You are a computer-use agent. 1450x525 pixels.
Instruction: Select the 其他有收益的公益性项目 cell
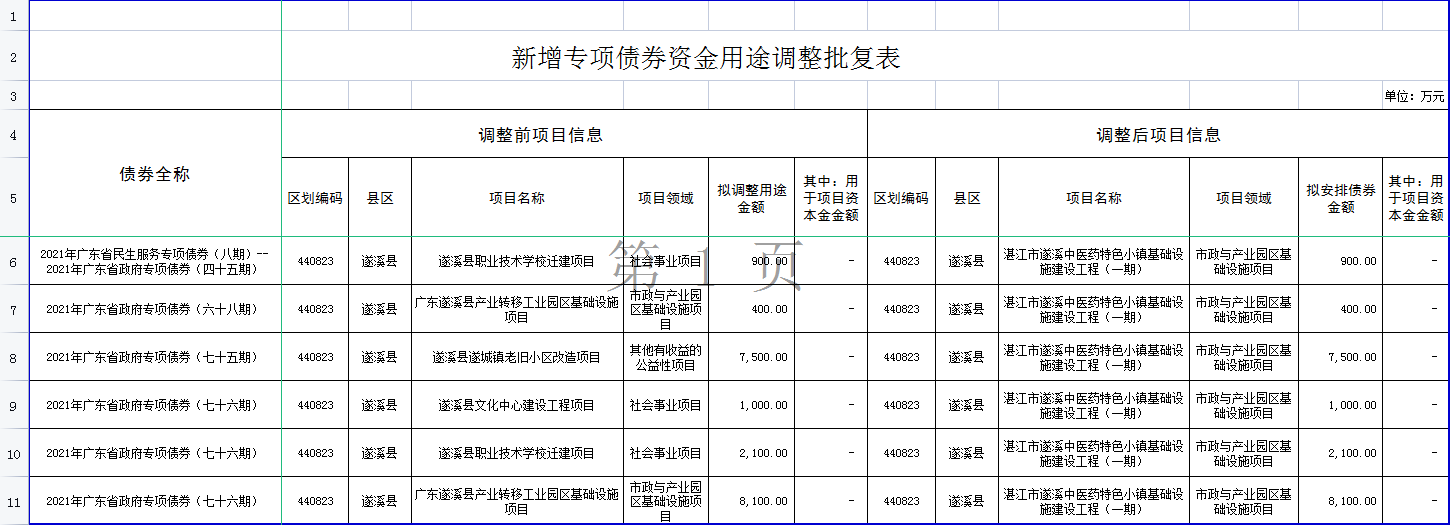(x=666, y=357)
